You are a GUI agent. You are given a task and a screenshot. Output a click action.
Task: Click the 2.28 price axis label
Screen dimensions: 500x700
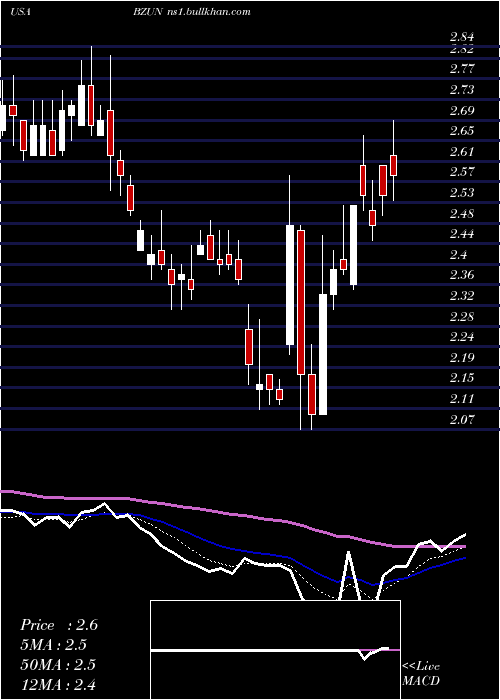point(462,317)
